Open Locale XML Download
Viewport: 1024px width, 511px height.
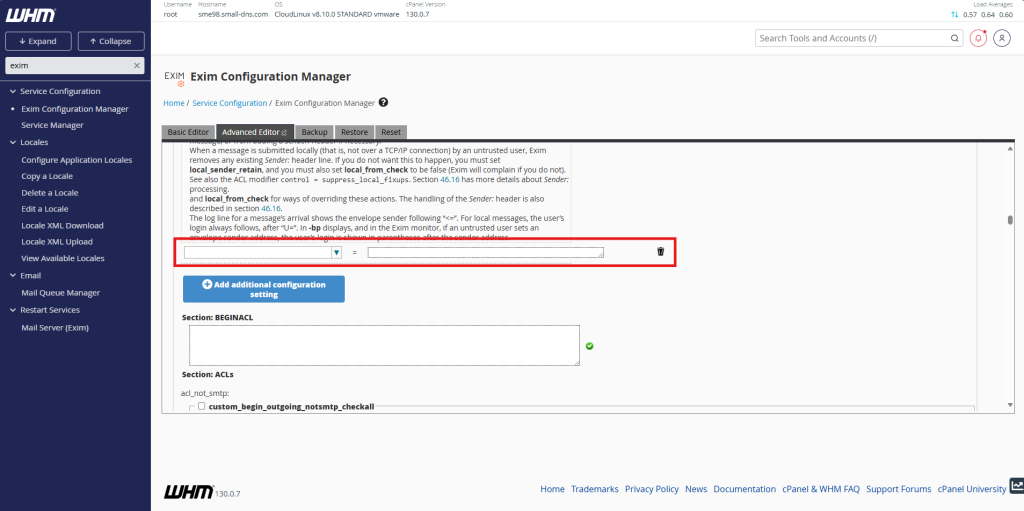tap(62, 225)
